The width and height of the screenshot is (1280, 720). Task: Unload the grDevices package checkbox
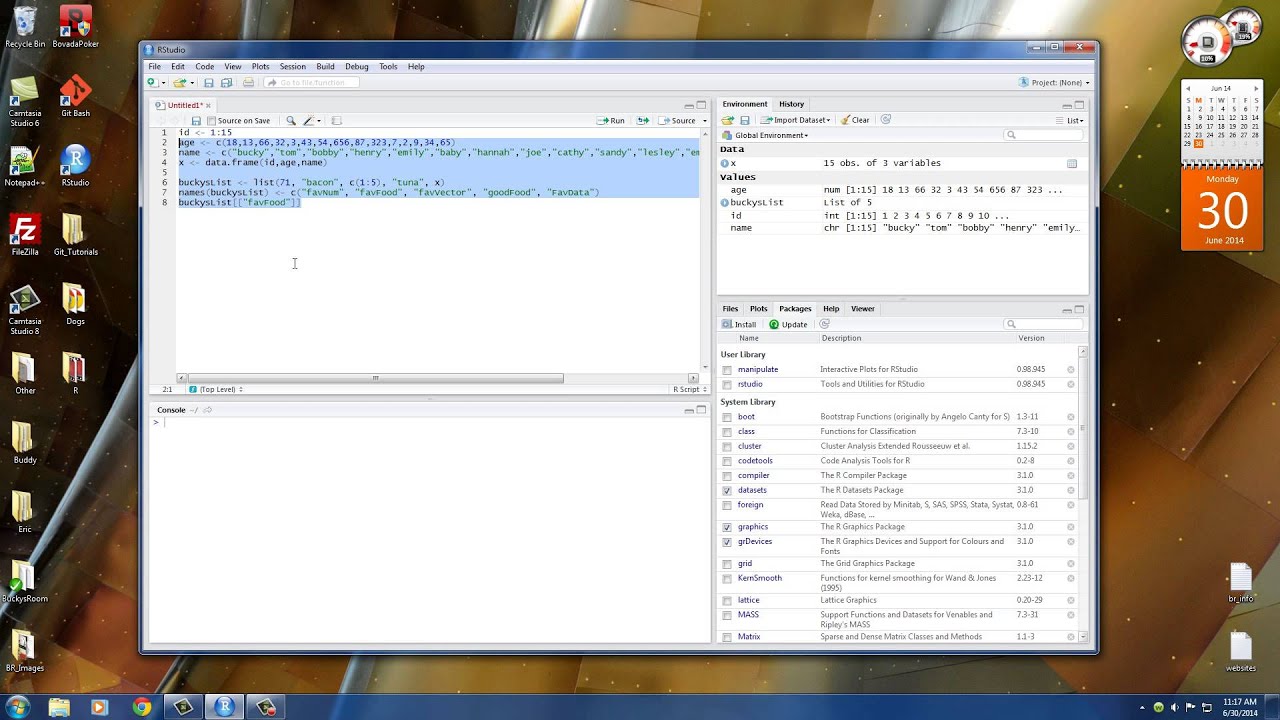pos(727,542)
